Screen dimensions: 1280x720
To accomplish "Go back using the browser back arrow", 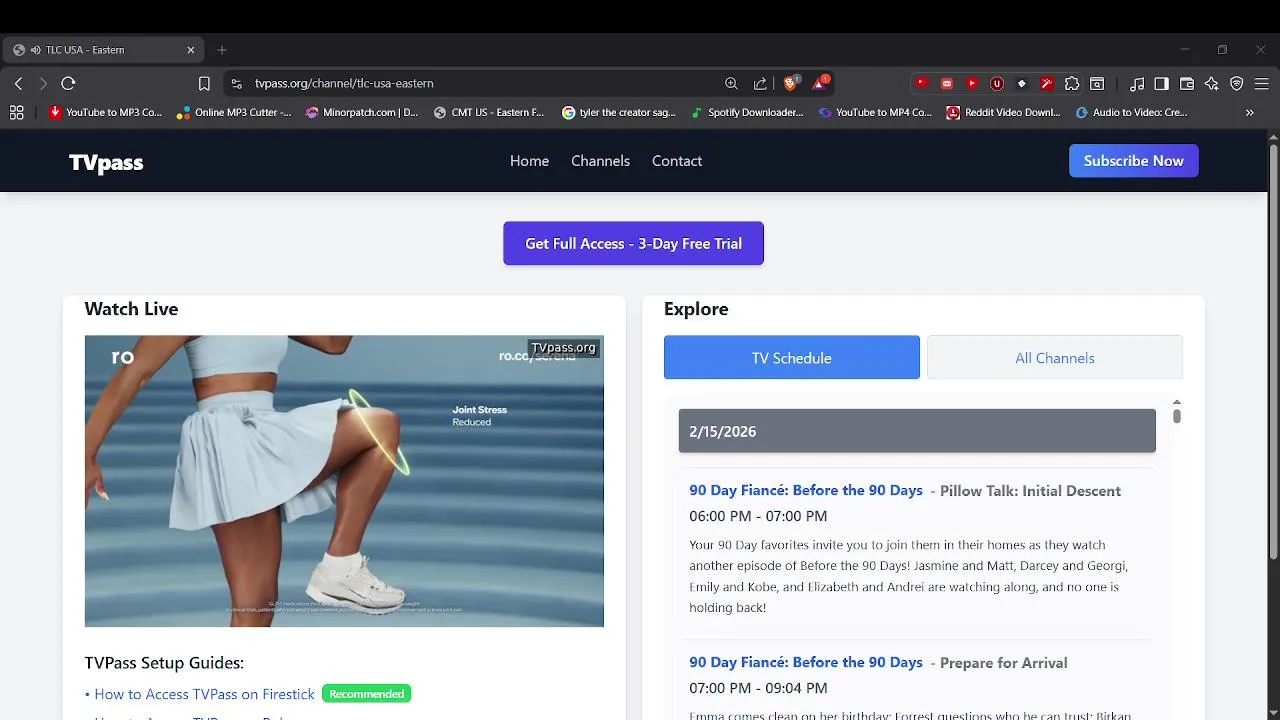I will (18, 84).
